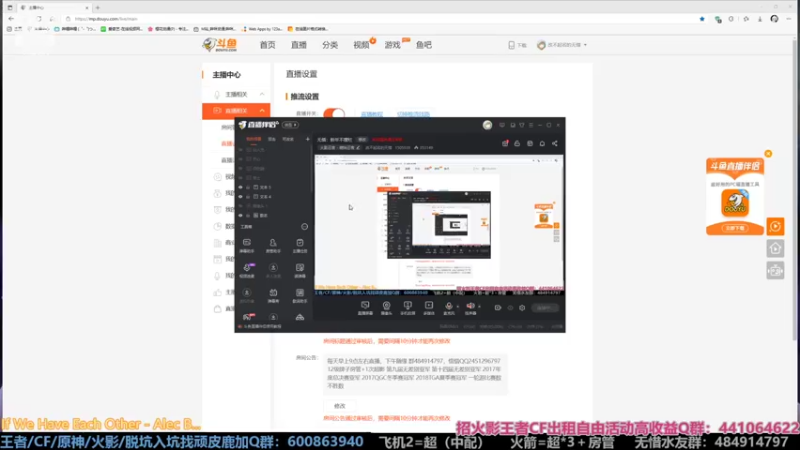Click the person-shaped toolbox icon in top toolbox row
800x450 pixels.
click(273, 243)
